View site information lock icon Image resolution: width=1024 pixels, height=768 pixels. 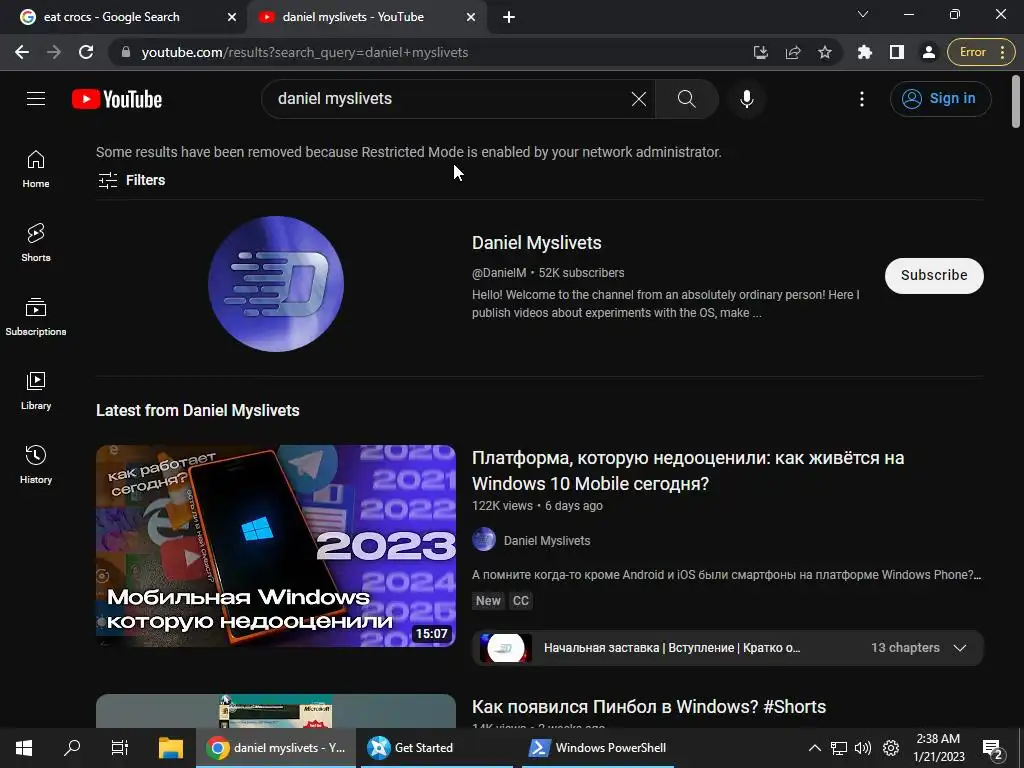(x=126, y=52)
